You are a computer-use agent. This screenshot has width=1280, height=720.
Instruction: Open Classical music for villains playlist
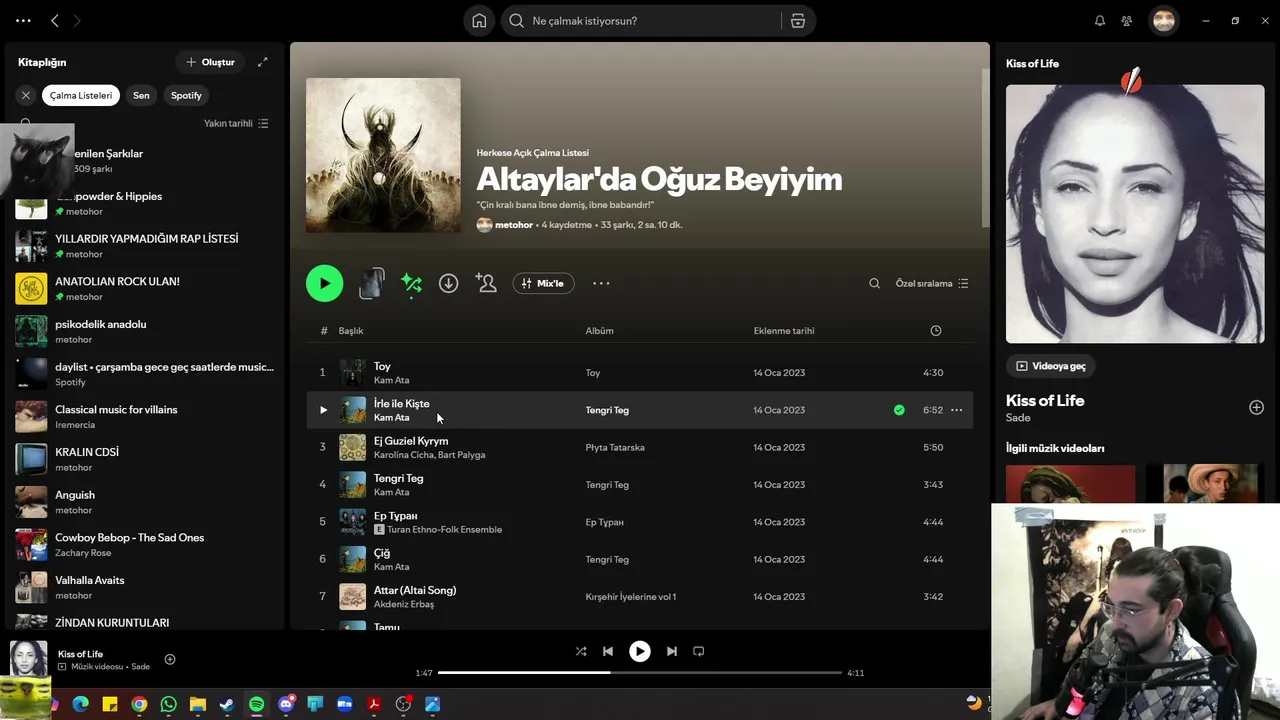pyautogui.click(x=145, y=417)
